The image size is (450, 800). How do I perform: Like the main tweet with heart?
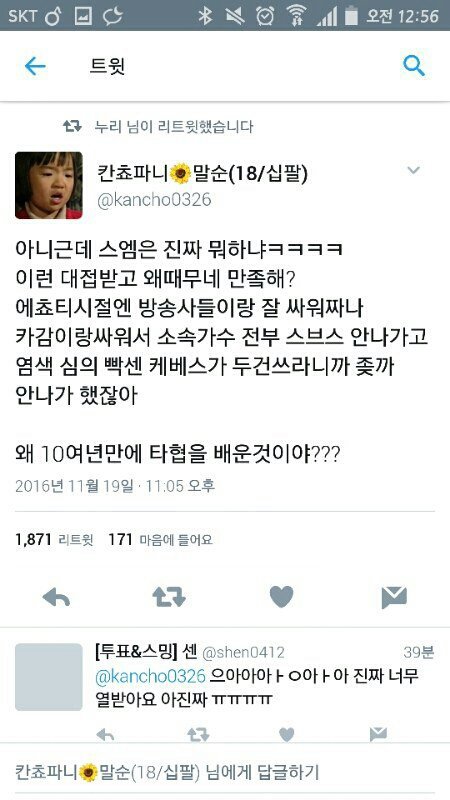(x=282, y=596)
